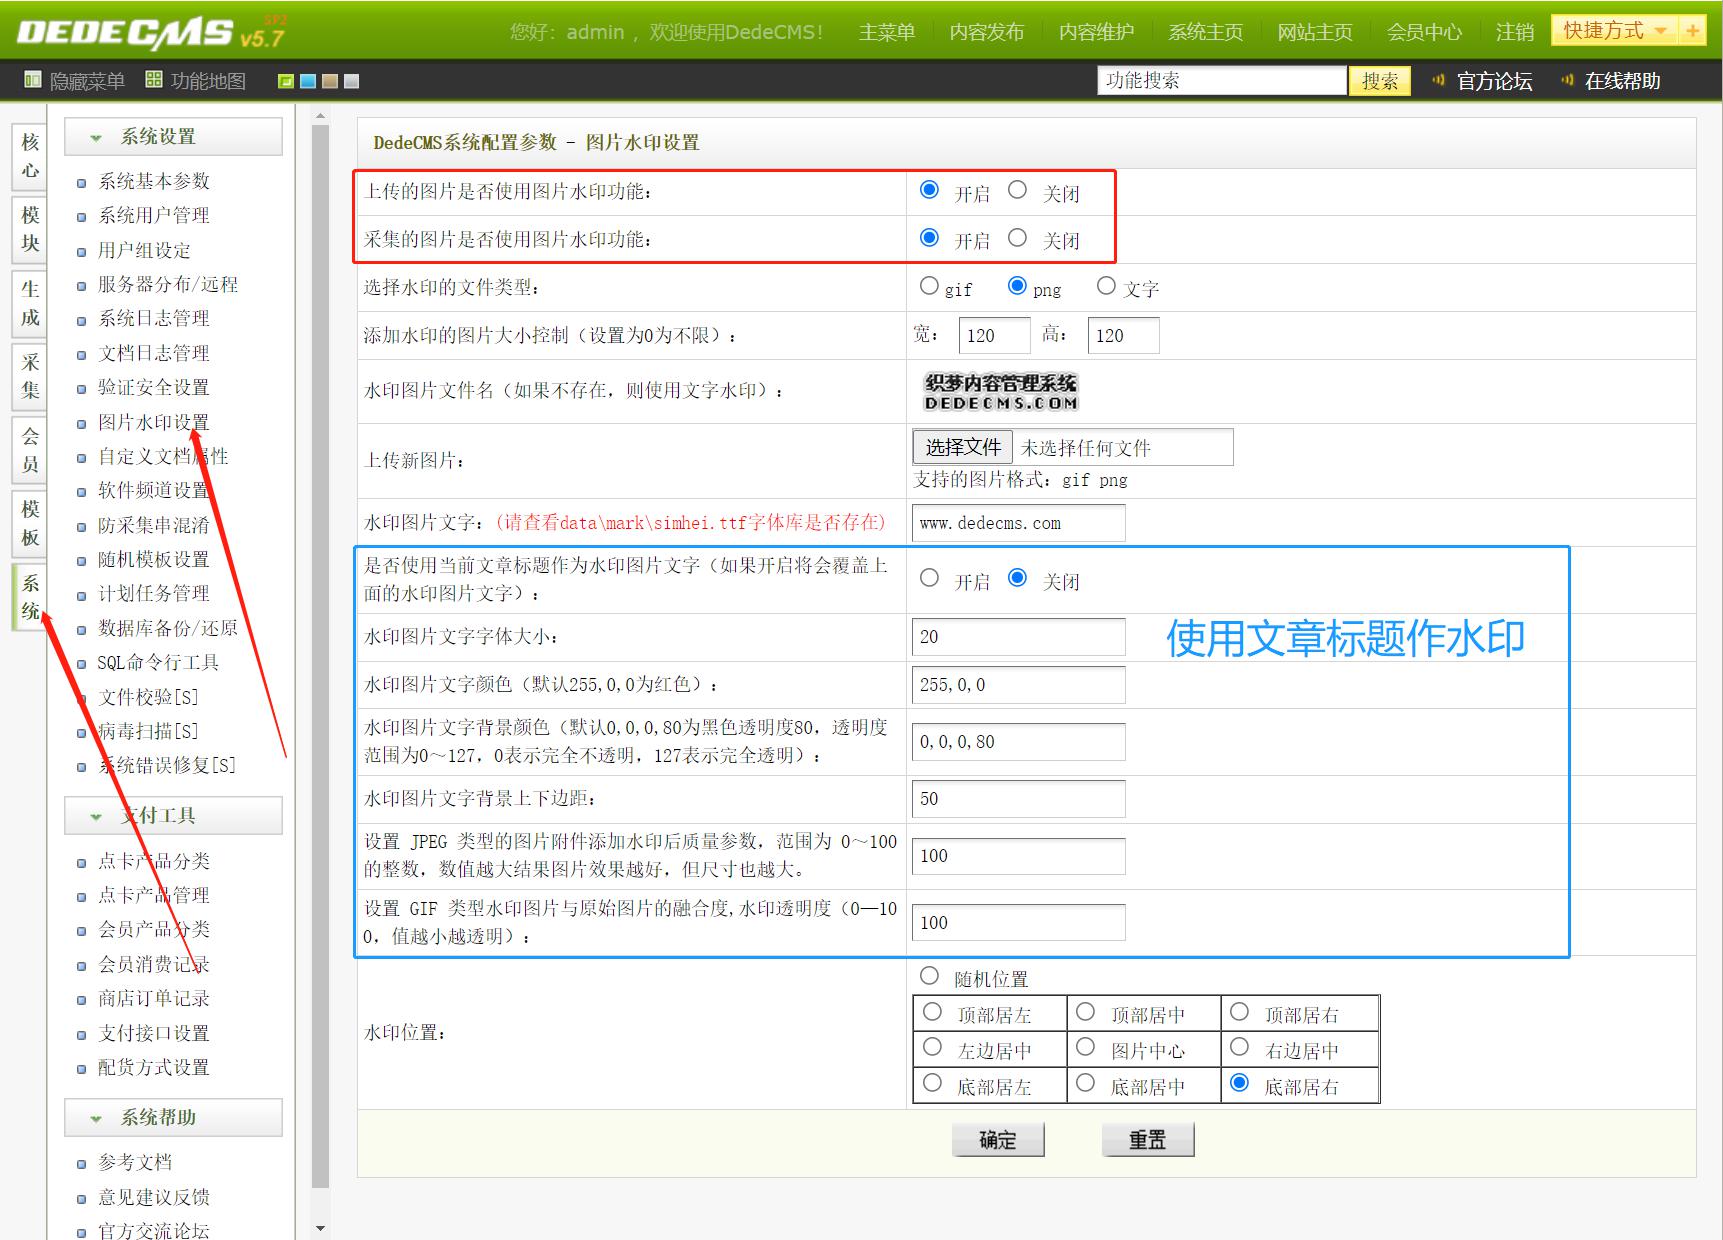Collapse the 系统帮助 menu section
The image size is (1723, 1240).
(x=173, y=1117)
